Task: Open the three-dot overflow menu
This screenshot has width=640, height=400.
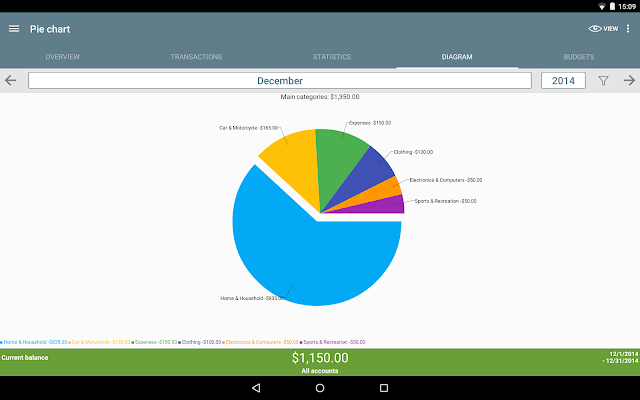Action: [628, 29]
